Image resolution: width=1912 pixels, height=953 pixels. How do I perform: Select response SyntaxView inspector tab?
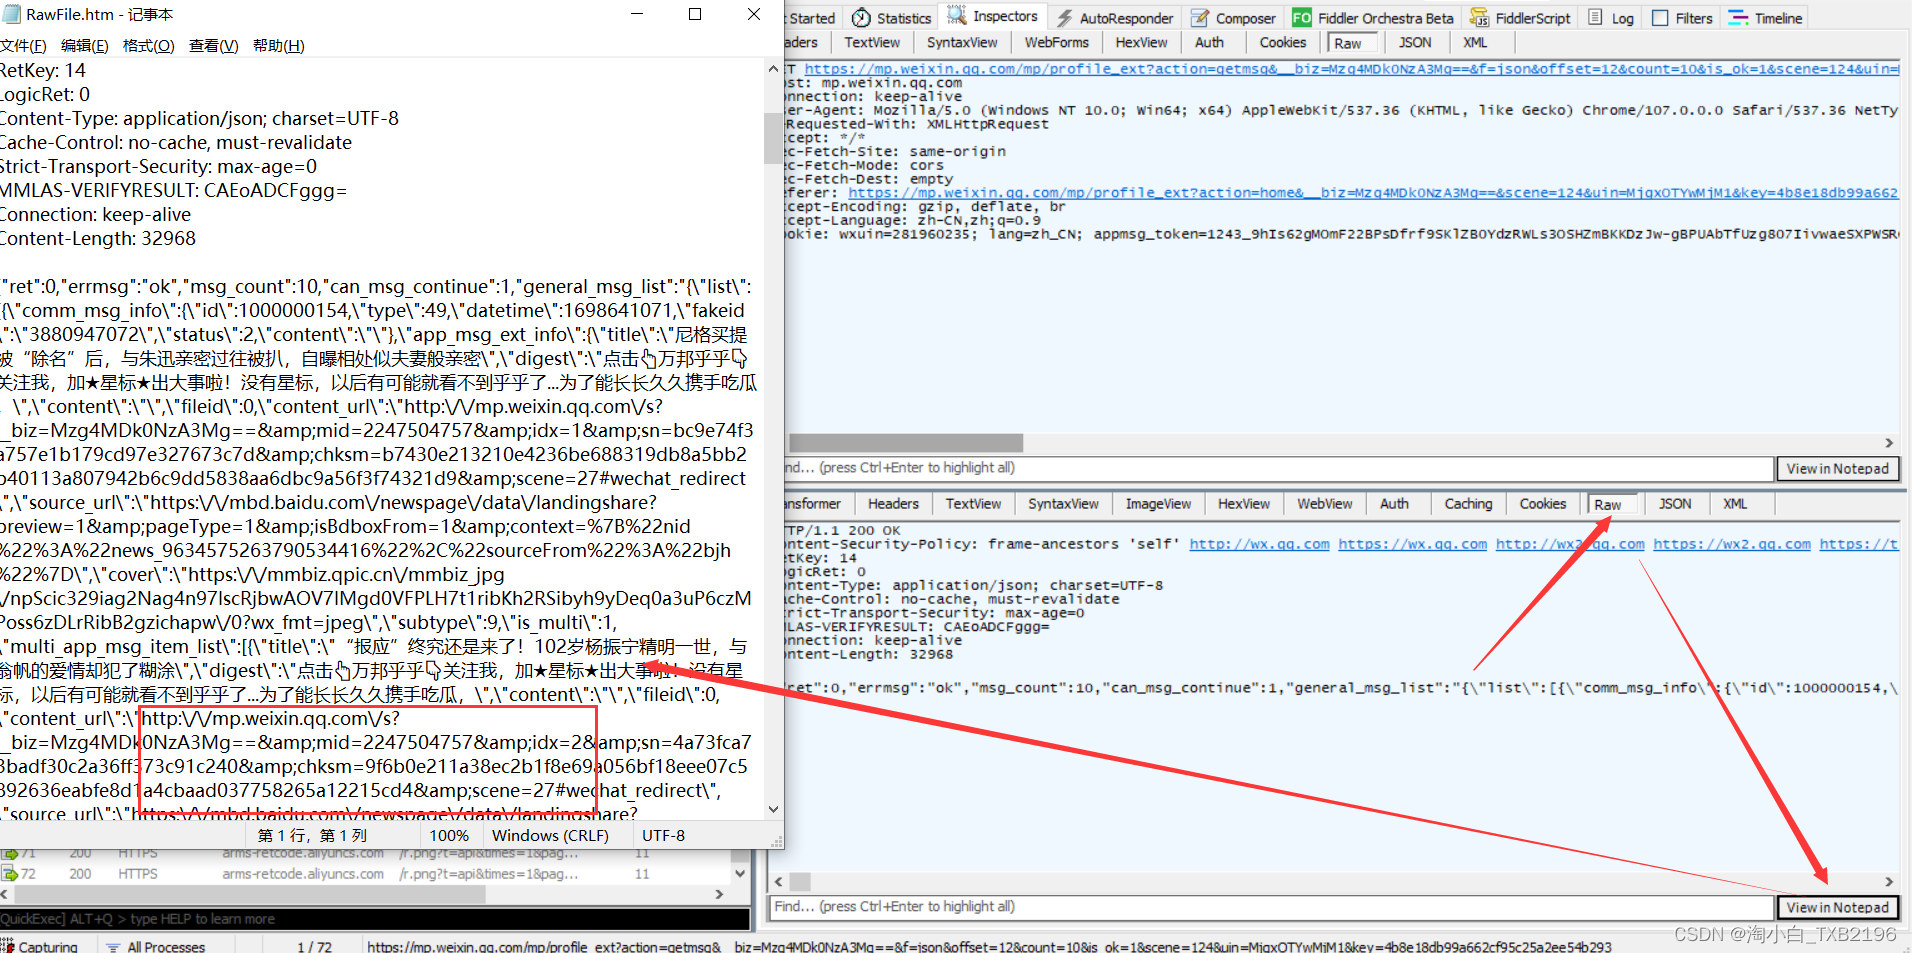[1063, 504]
